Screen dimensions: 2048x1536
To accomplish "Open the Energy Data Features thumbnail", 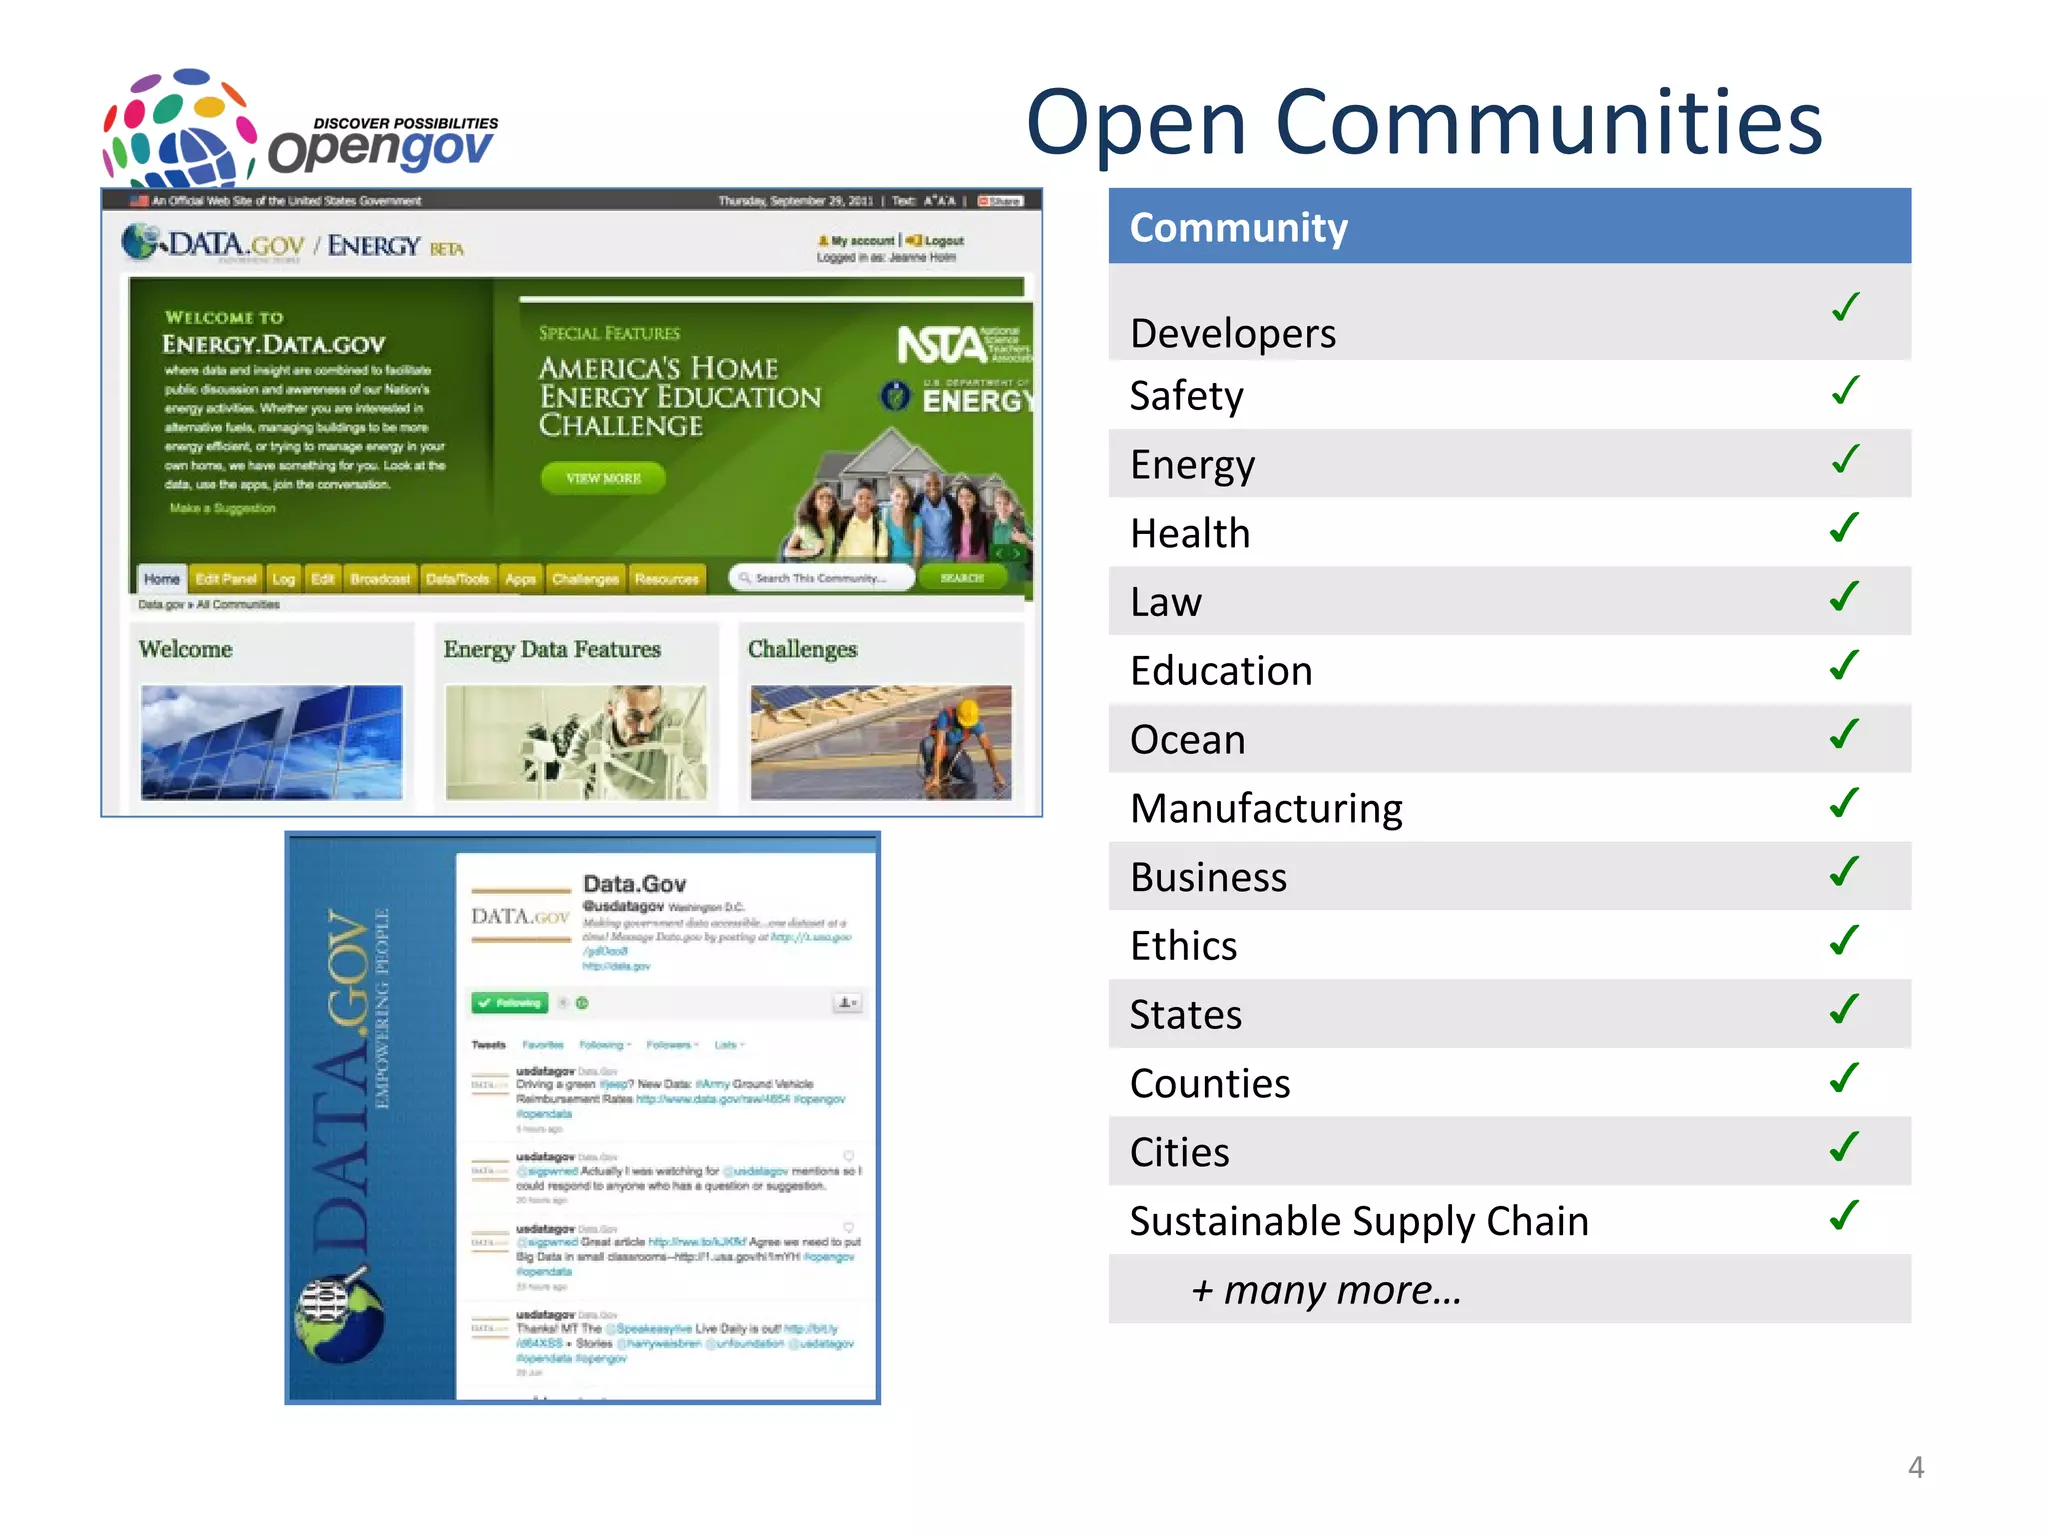I will tap(576, 742).
